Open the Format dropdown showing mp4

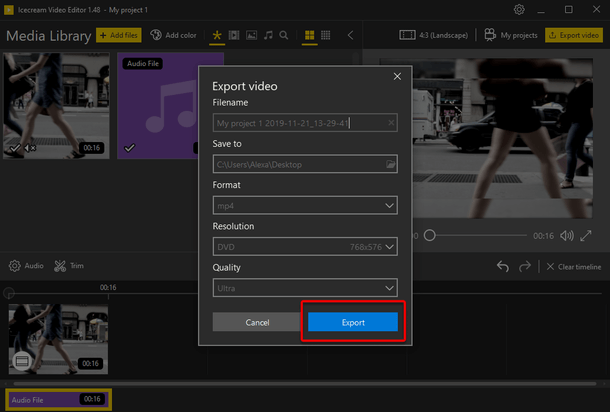click(305, 206)
